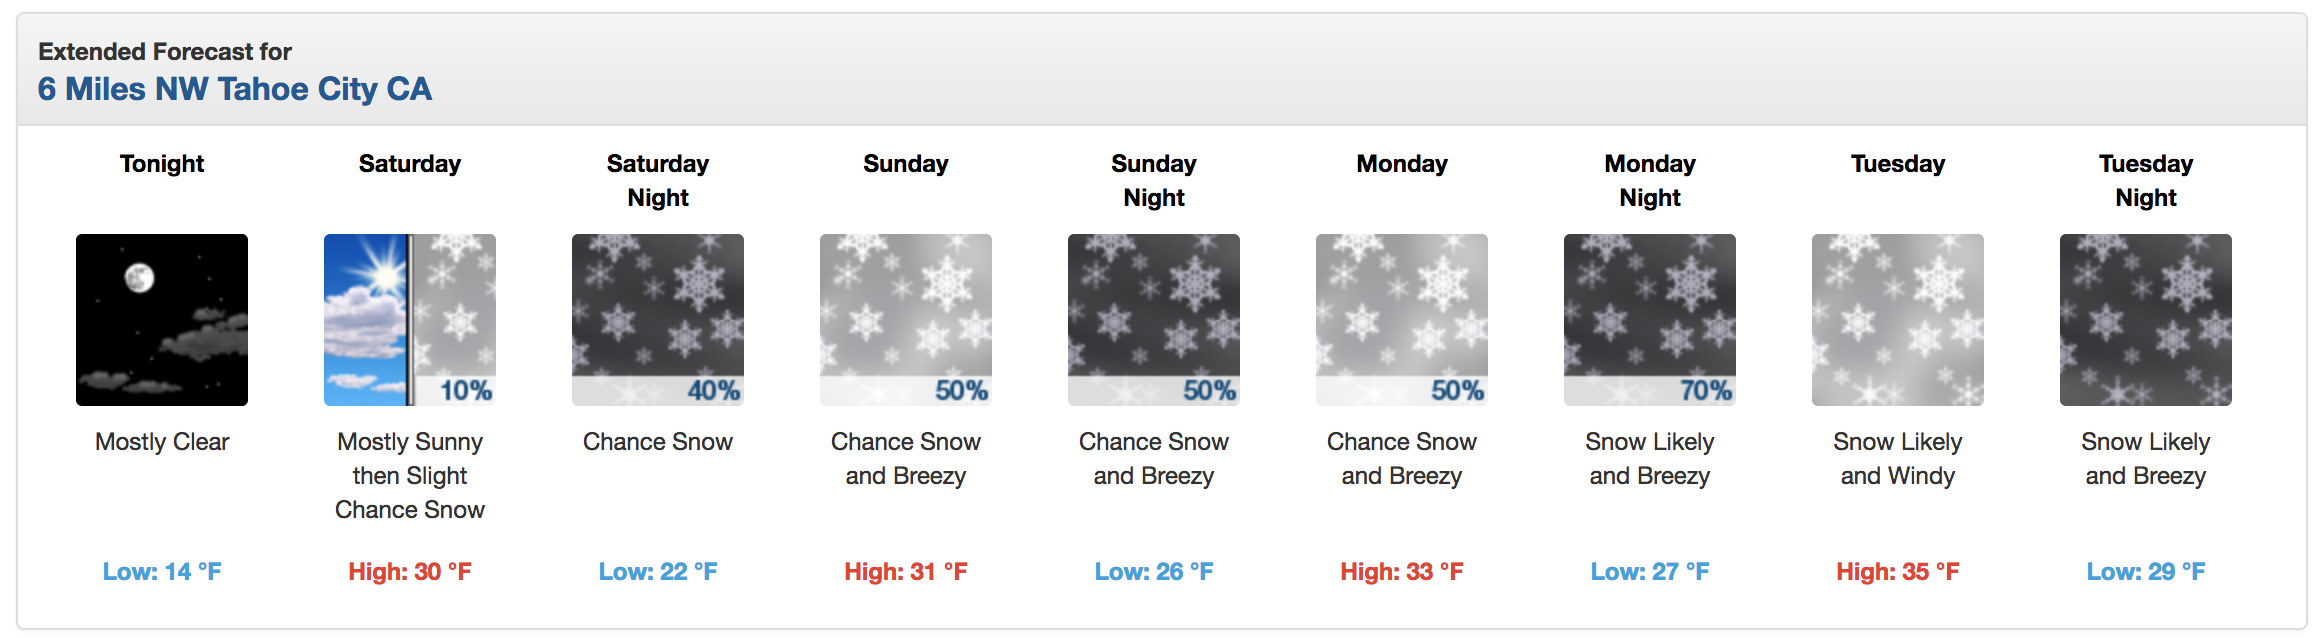Click Monday's 50% chance snow icon
This screenshot has height=638, width=2324.
click(1402, 320)
